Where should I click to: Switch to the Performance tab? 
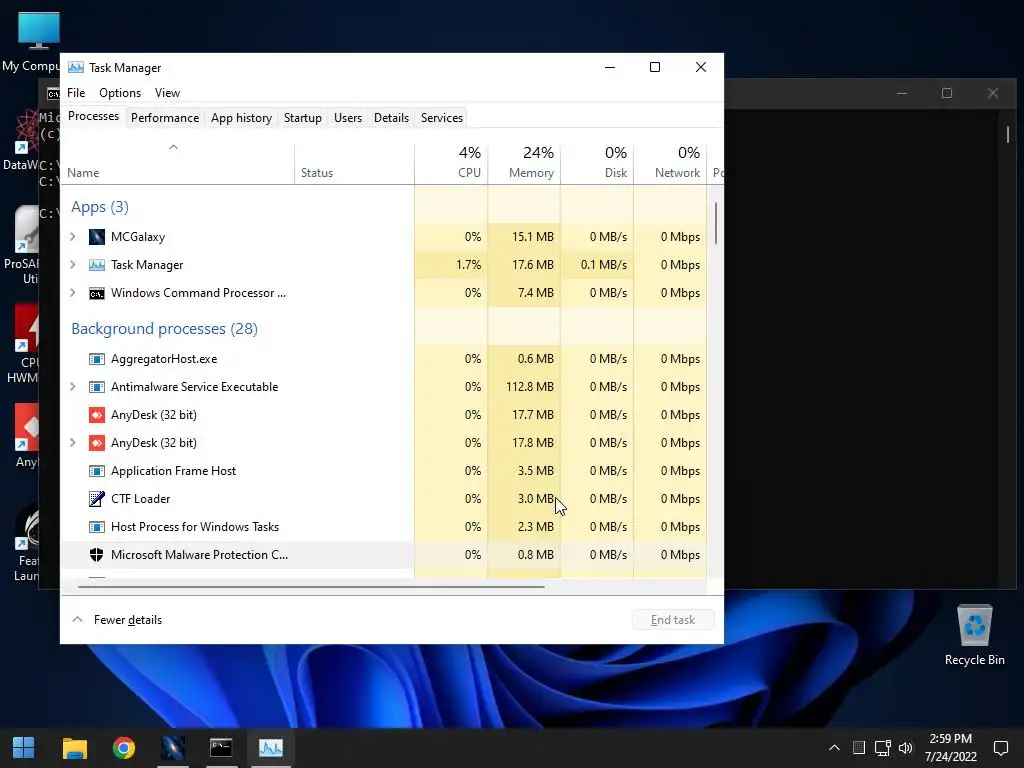165,118
